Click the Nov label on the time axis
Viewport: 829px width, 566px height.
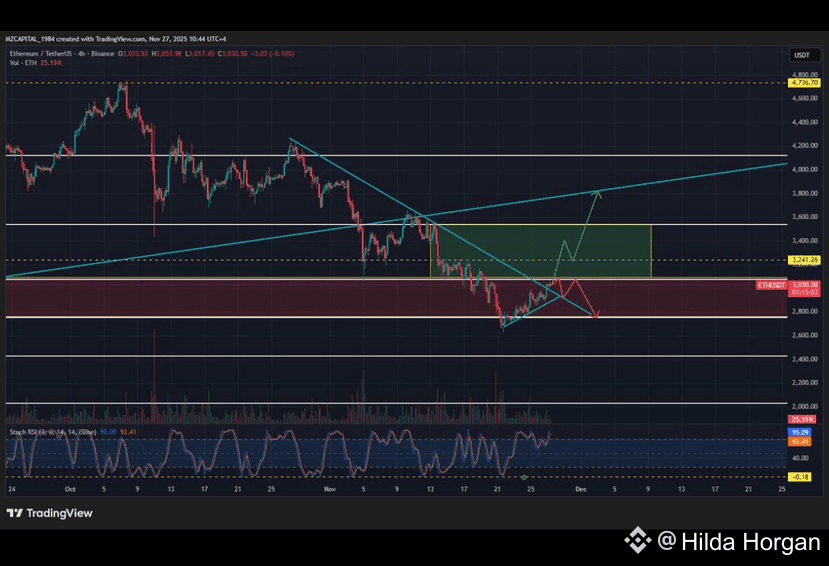click(330, 489)
